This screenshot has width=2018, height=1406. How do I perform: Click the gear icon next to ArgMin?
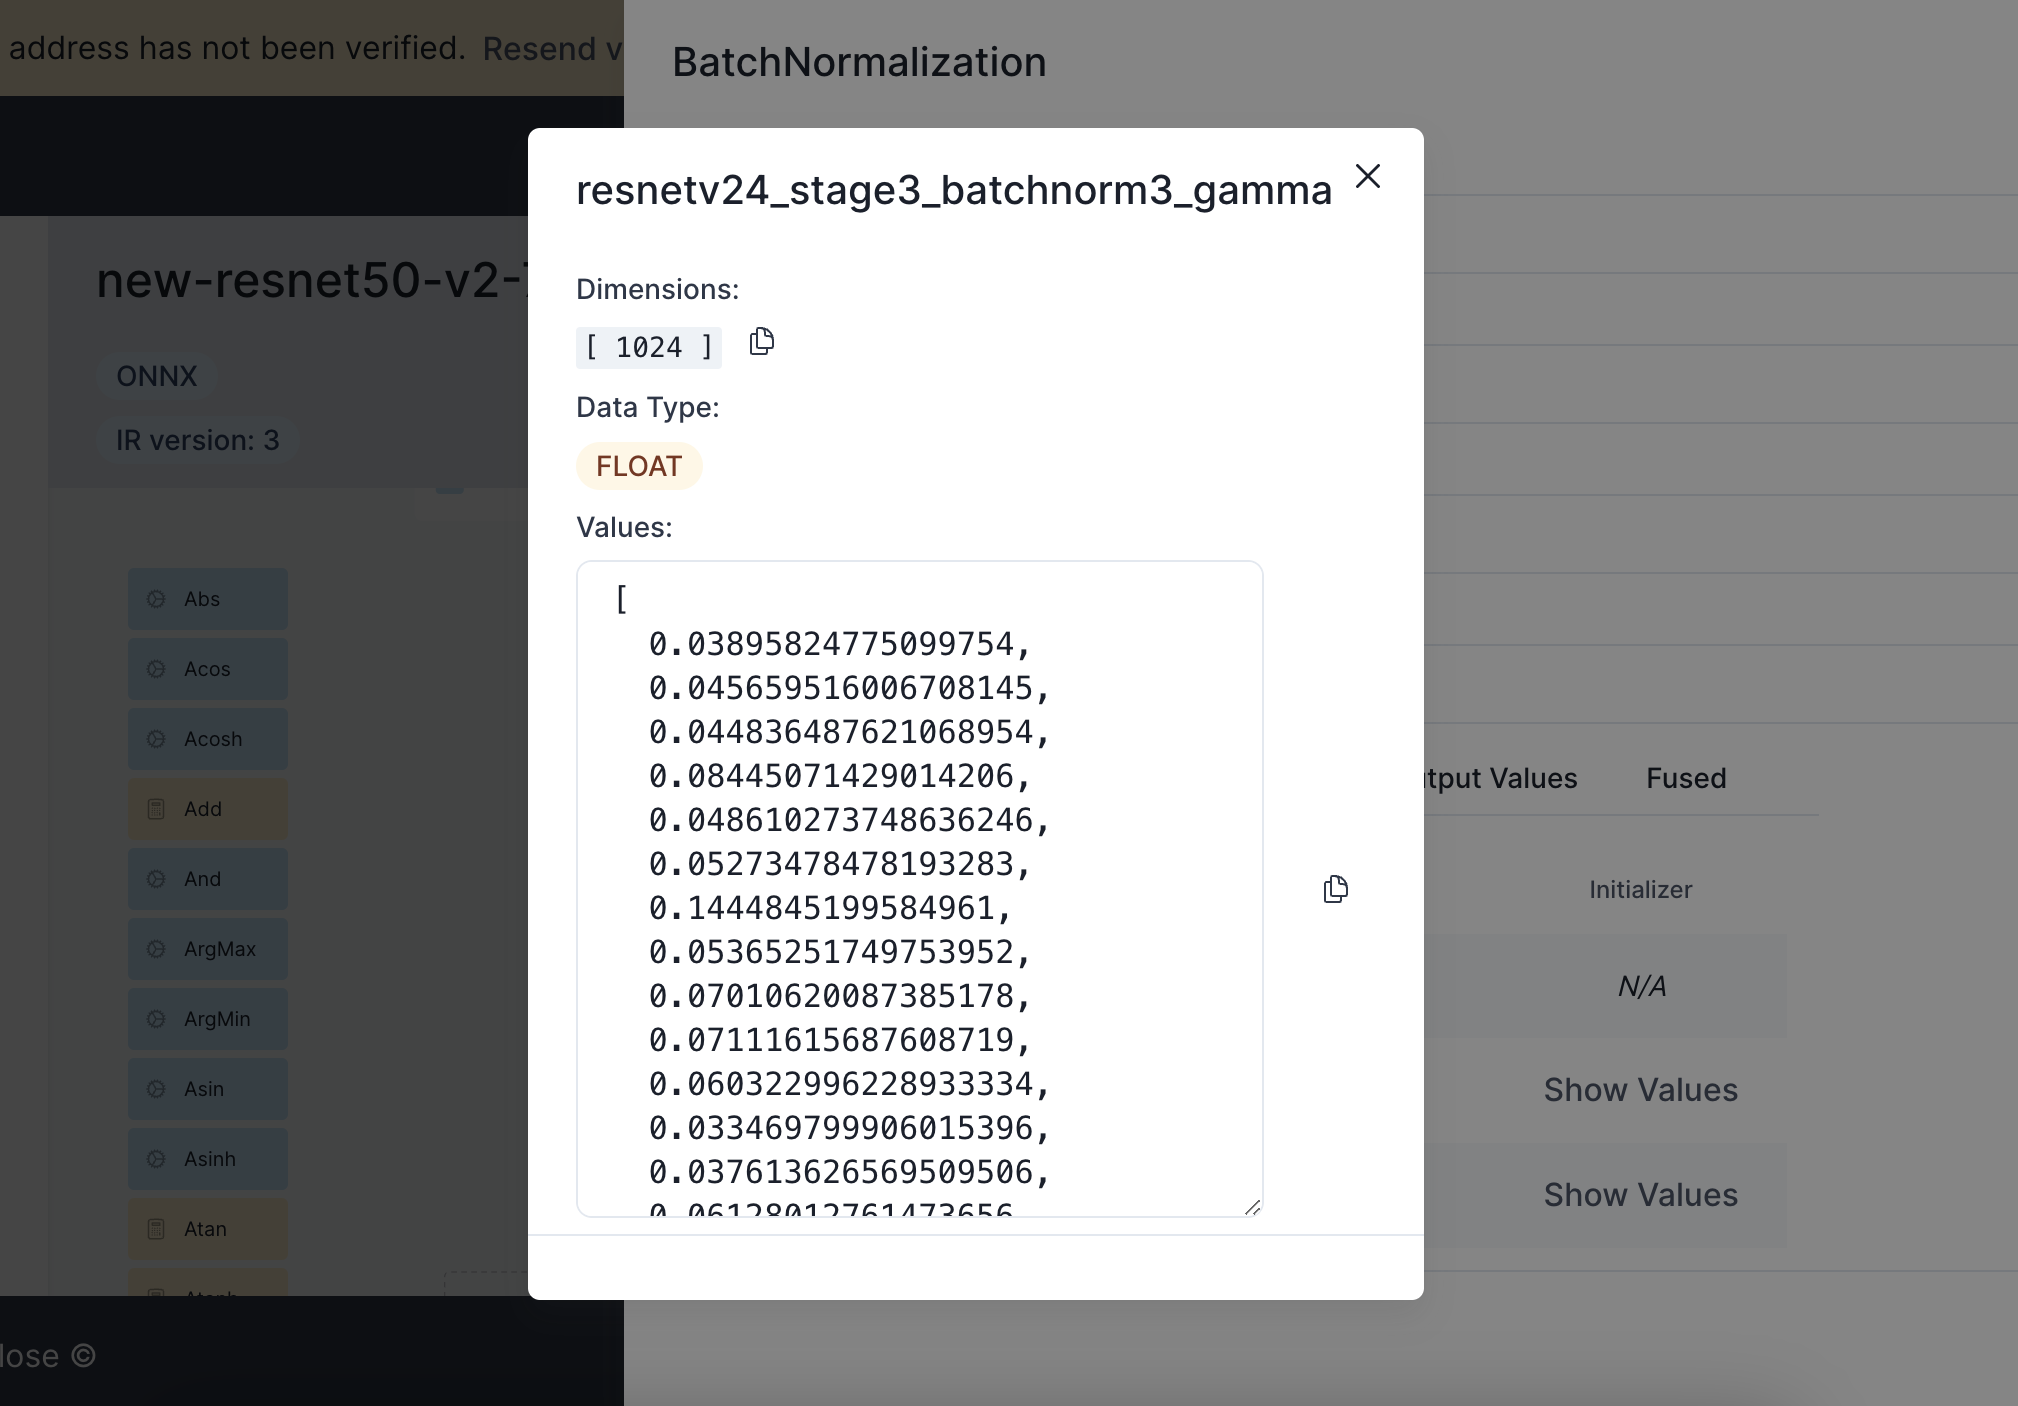pyautogui.click(x=156, y=1018)
